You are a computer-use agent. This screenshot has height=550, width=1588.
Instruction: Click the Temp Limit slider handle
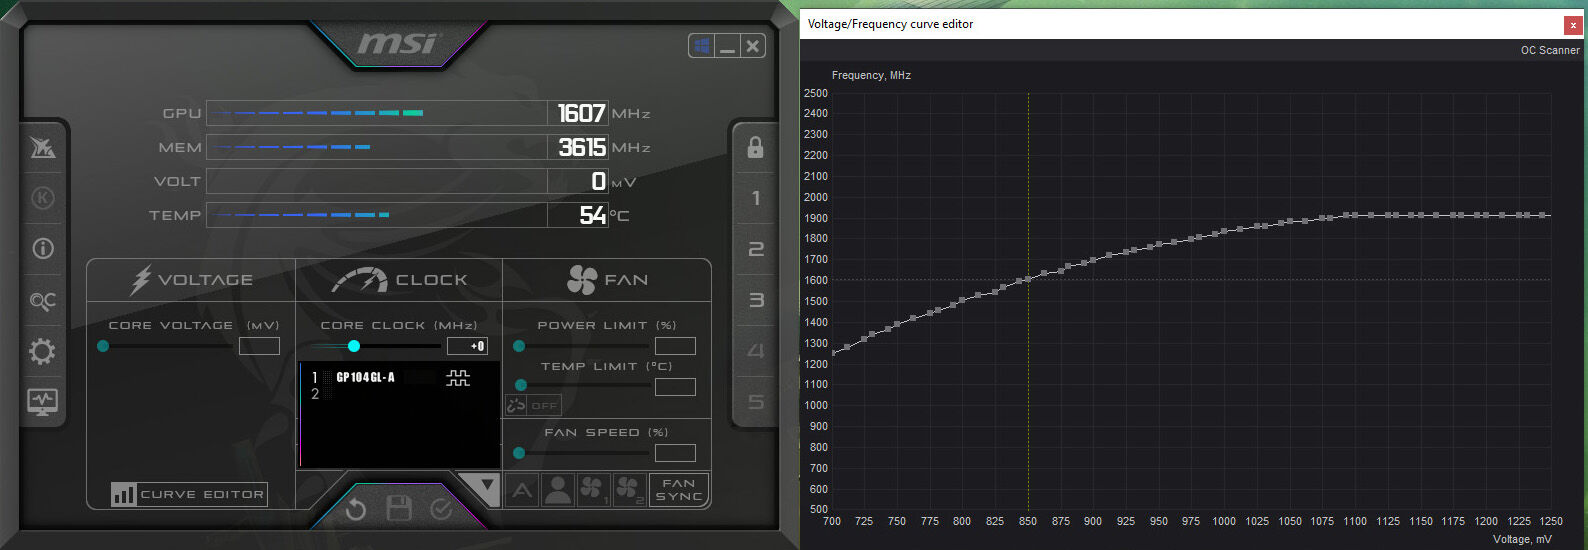(520, 385)
